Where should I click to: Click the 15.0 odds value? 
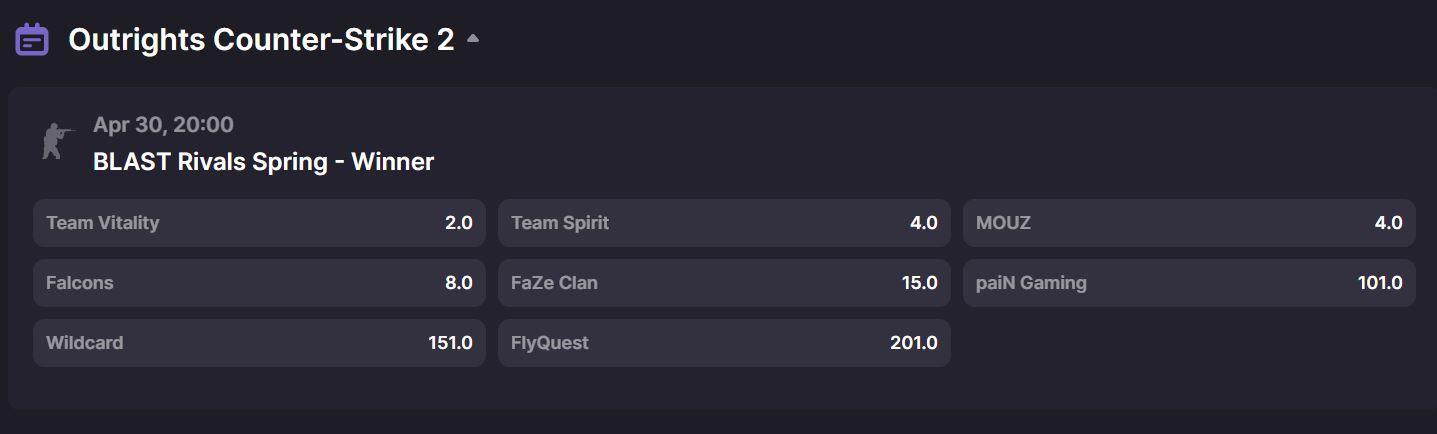(919, 283)
